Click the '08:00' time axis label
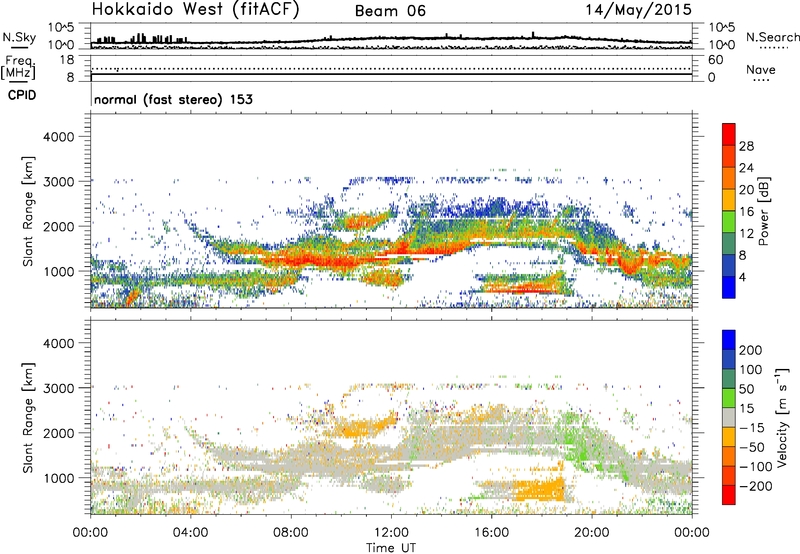Screen dimensions: 800x554 pos(291,533)
